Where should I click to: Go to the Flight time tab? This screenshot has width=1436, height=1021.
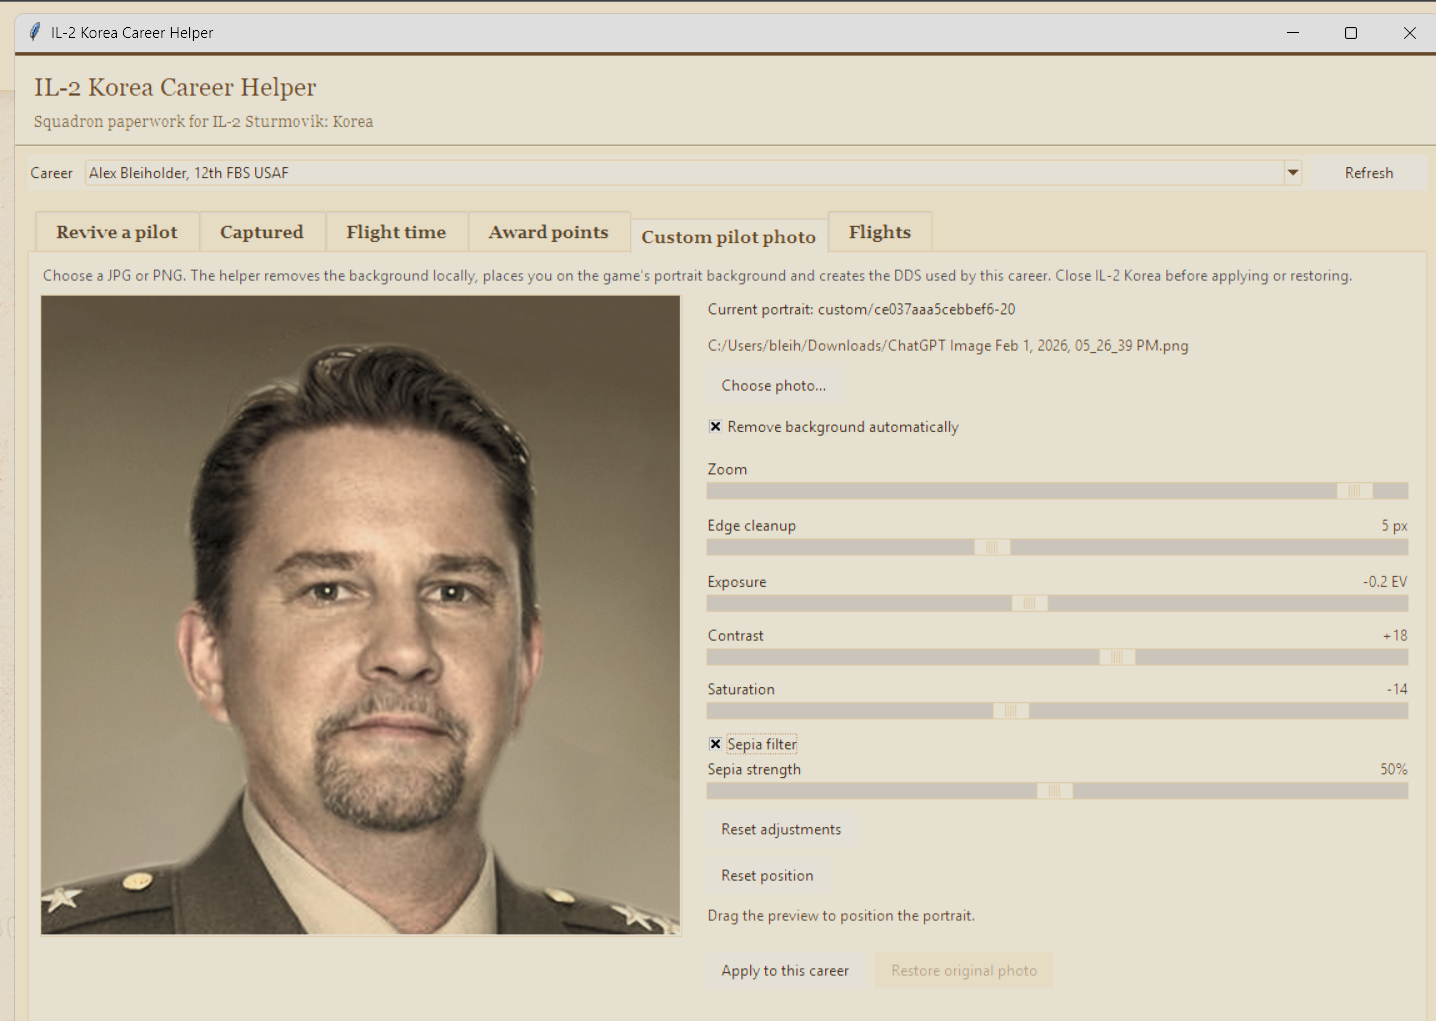coord(396,232)
